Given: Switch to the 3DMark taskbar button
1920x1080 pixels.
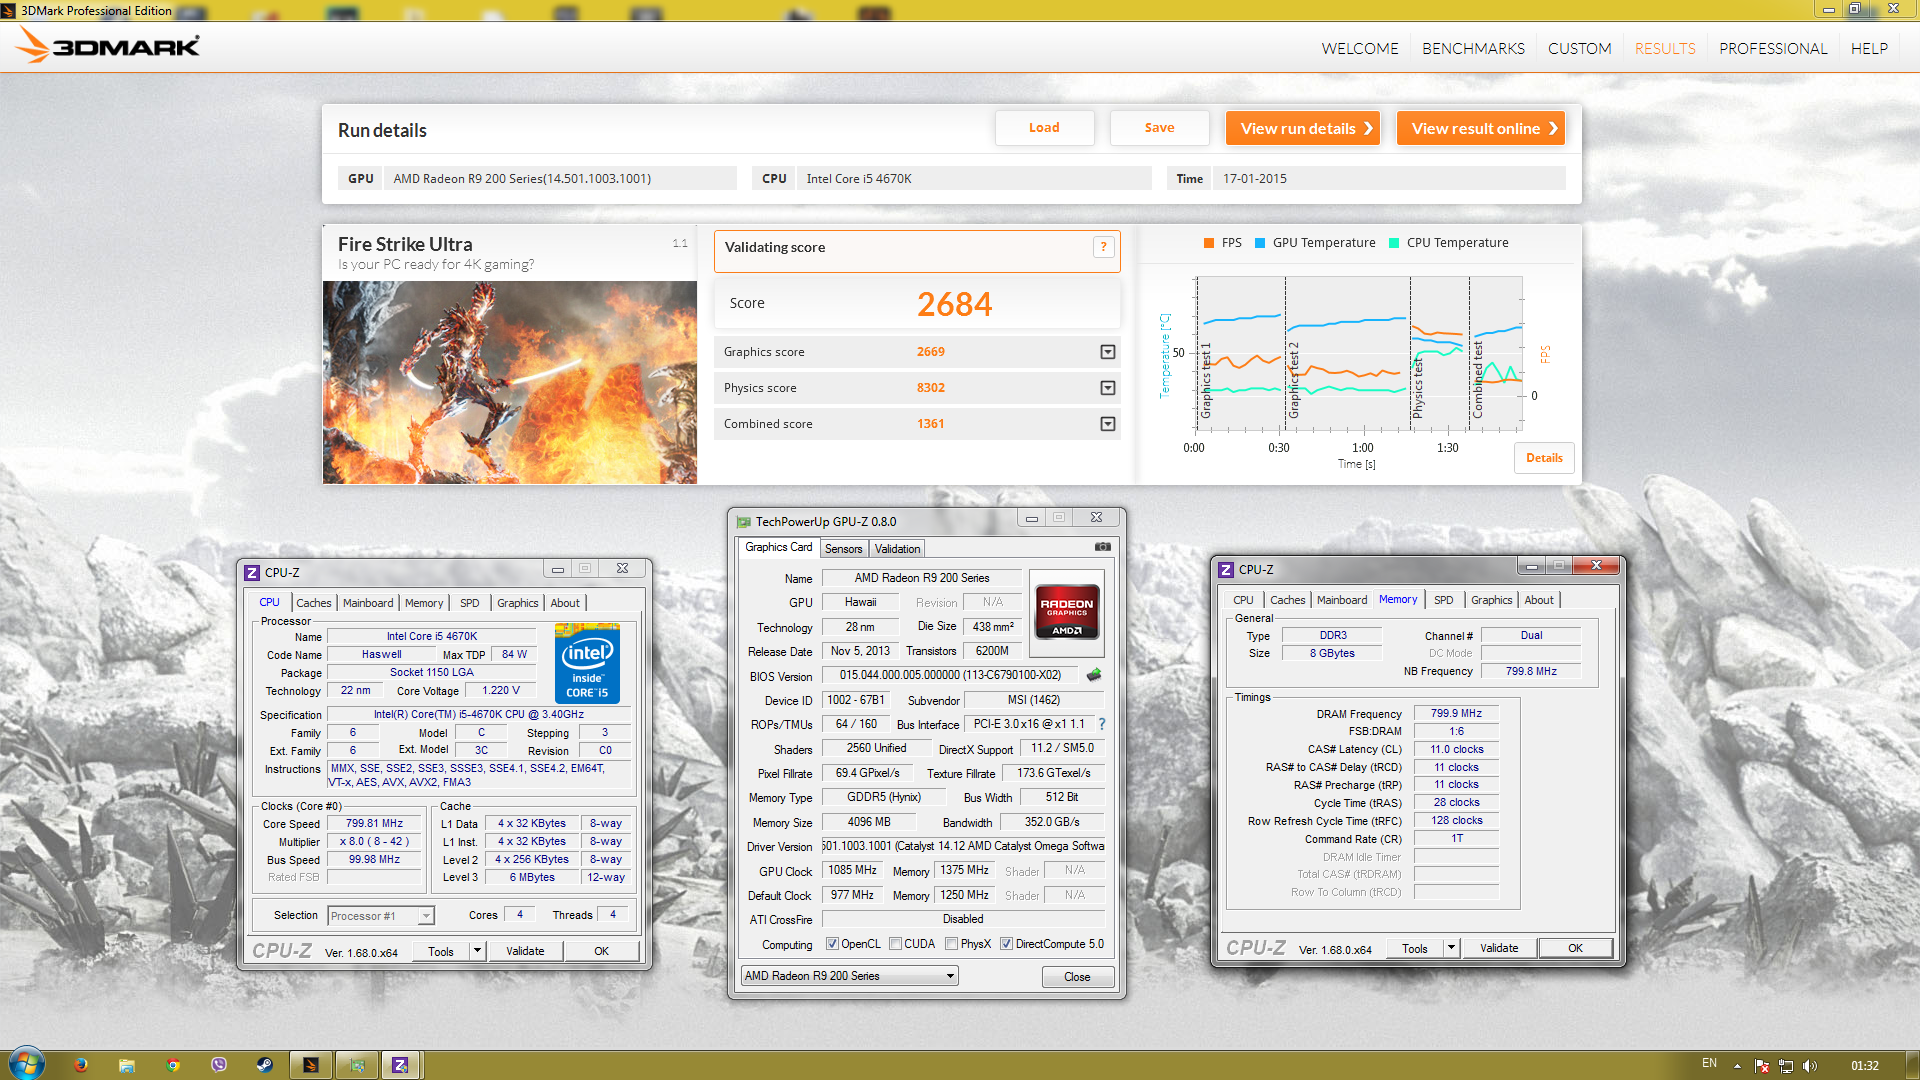Looking at the screenshot, I should point(311,1065).
